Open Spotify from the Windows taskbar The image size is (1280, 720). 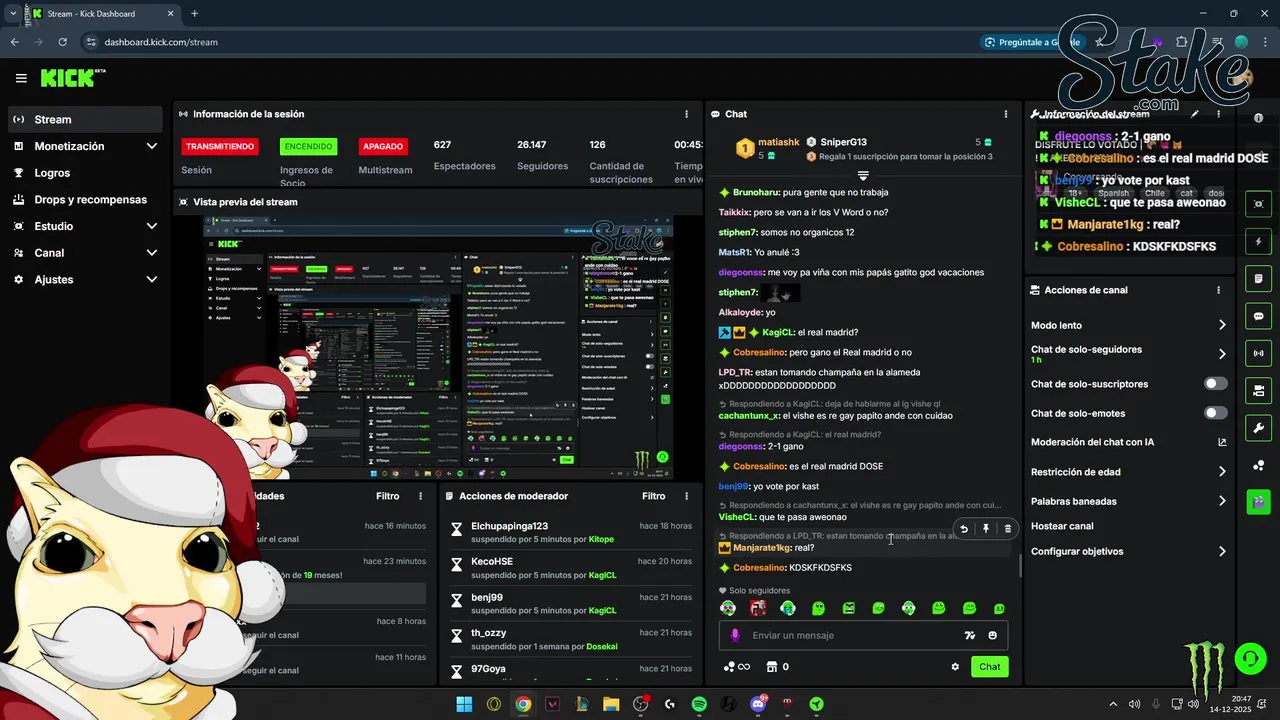click(699, 704)
